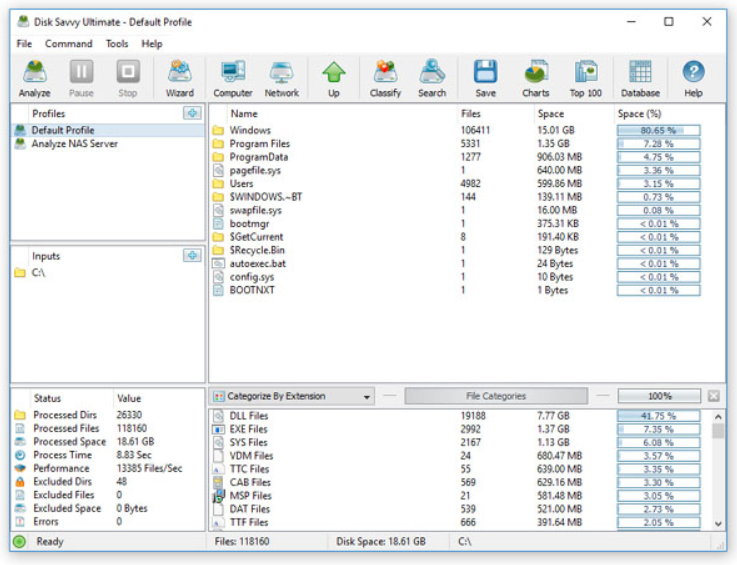Open the Charts tool
The width and height of the screenshot is (737, 565).
535,78
